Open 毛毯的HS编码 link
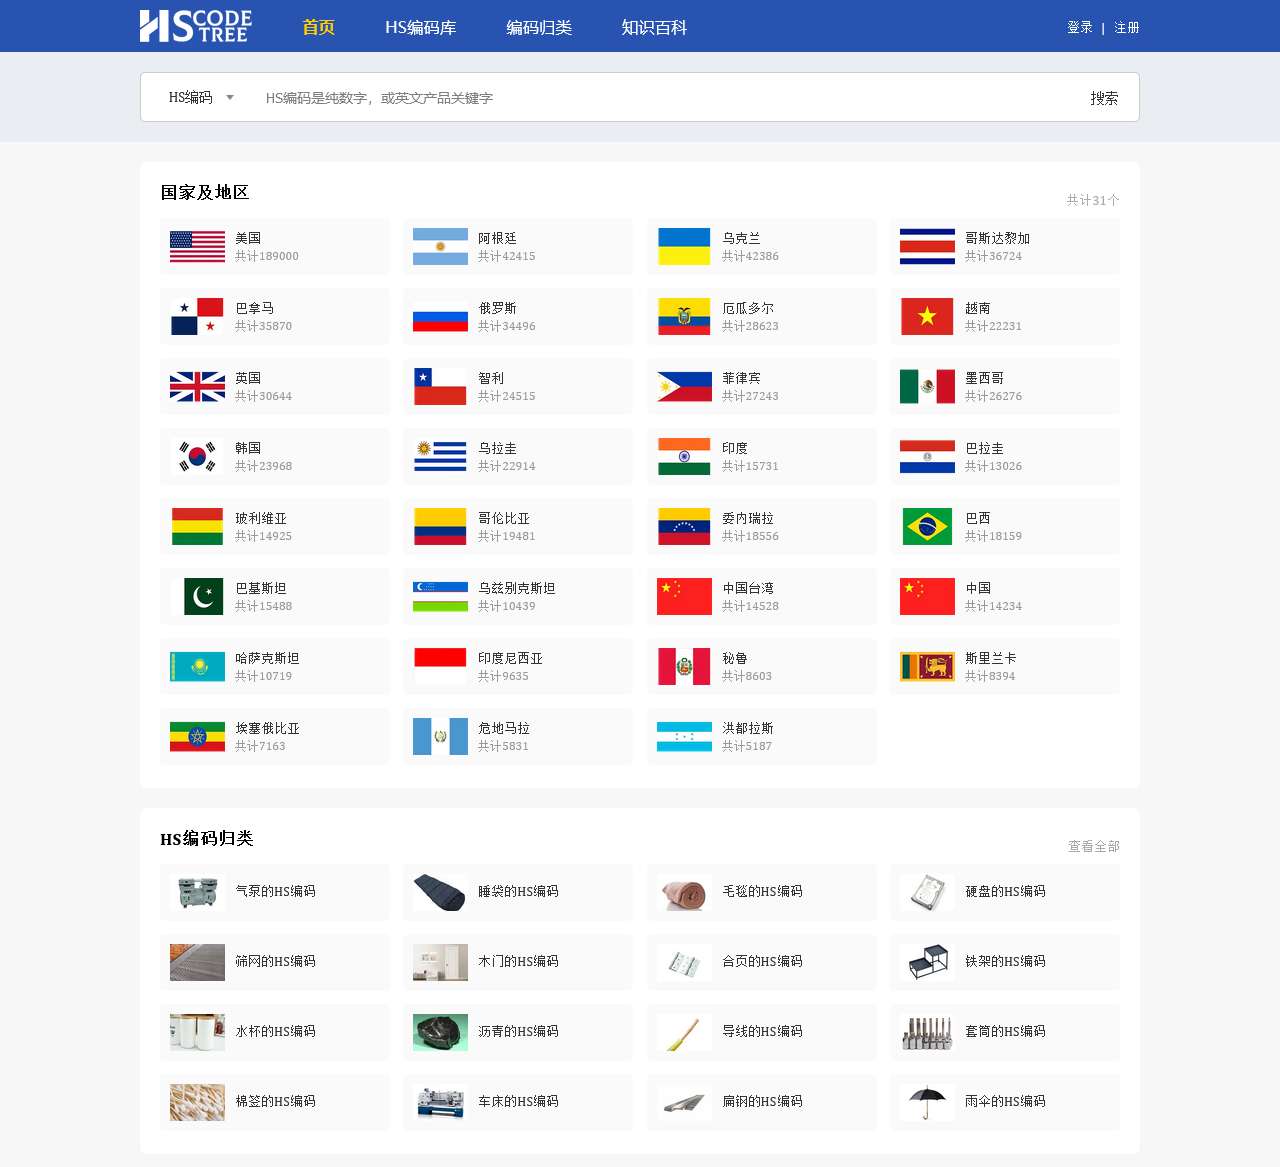This screenshot has width=1280, height=1167. (x=762, y=891)
